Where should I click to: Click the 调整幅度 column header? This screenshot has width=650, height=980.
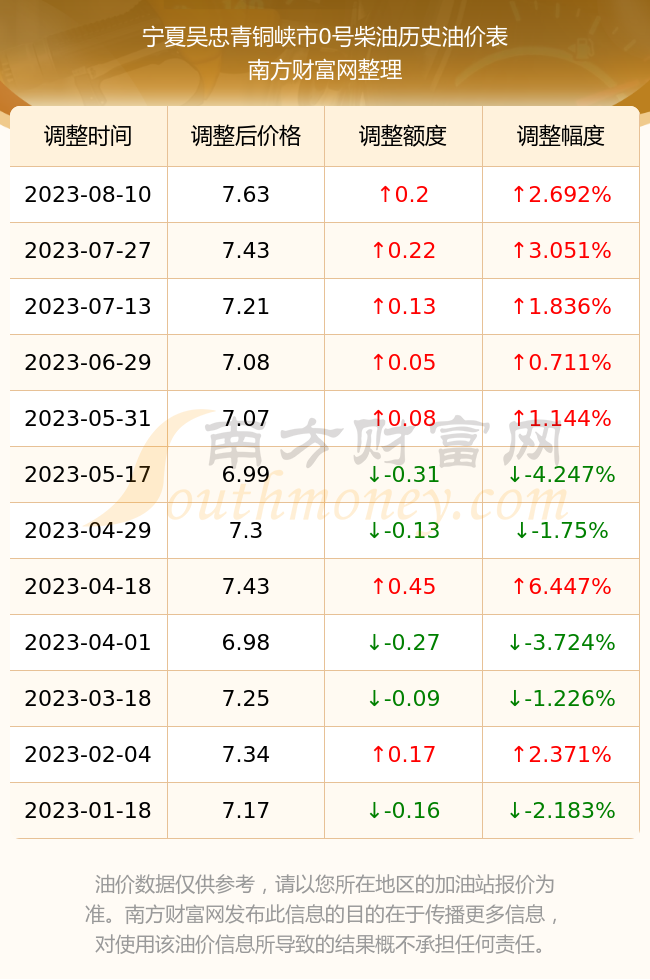561,136
